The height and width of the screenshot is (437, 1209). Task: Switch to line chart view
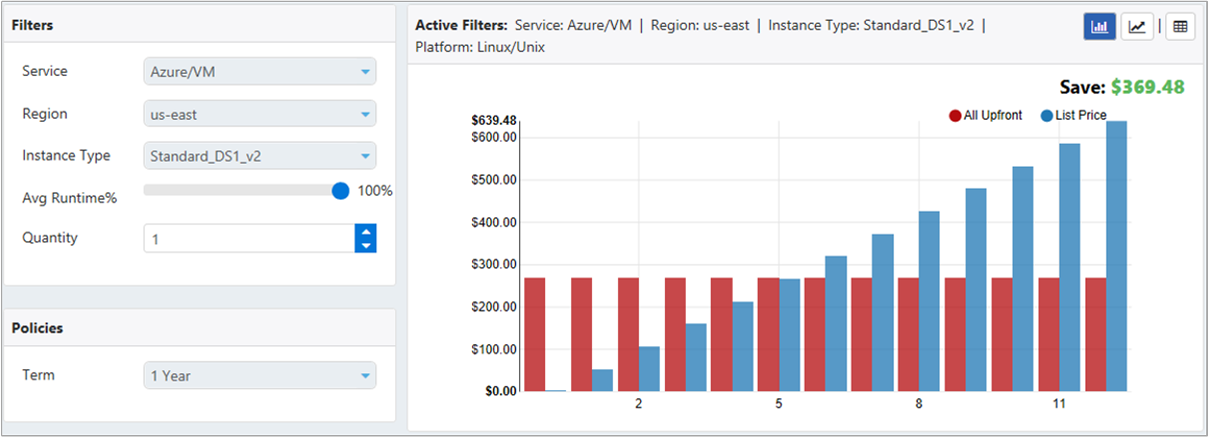[x=1137, y=26]
